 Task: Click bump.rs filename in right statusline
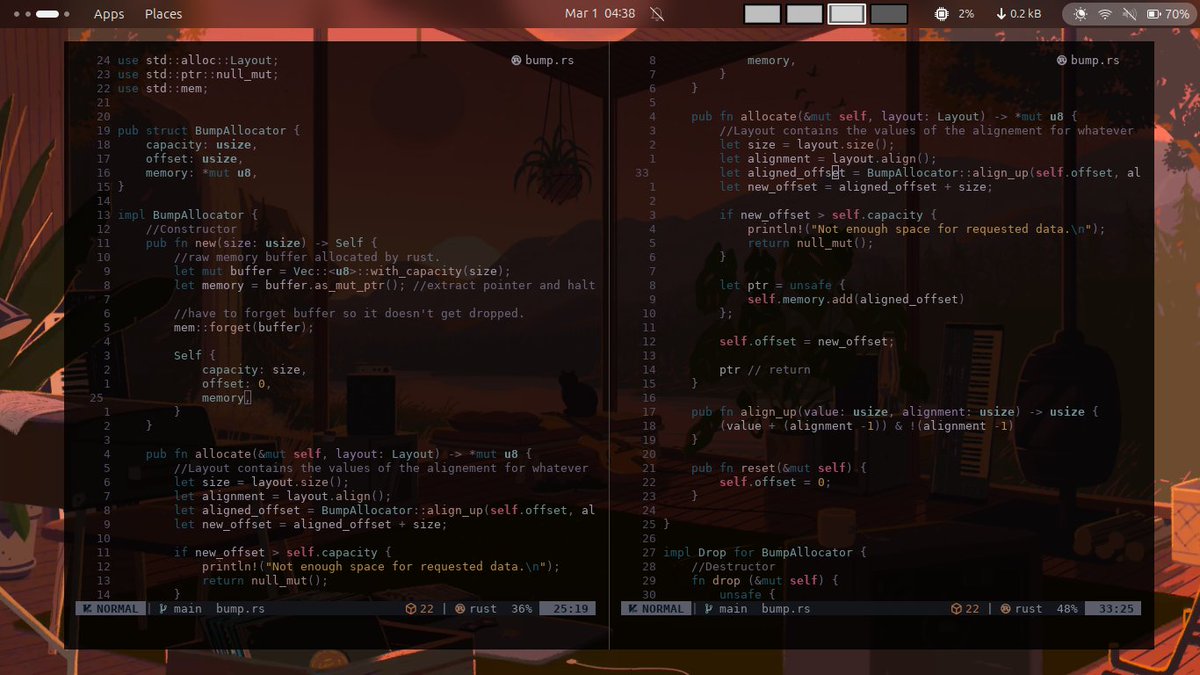click(786, 608)
